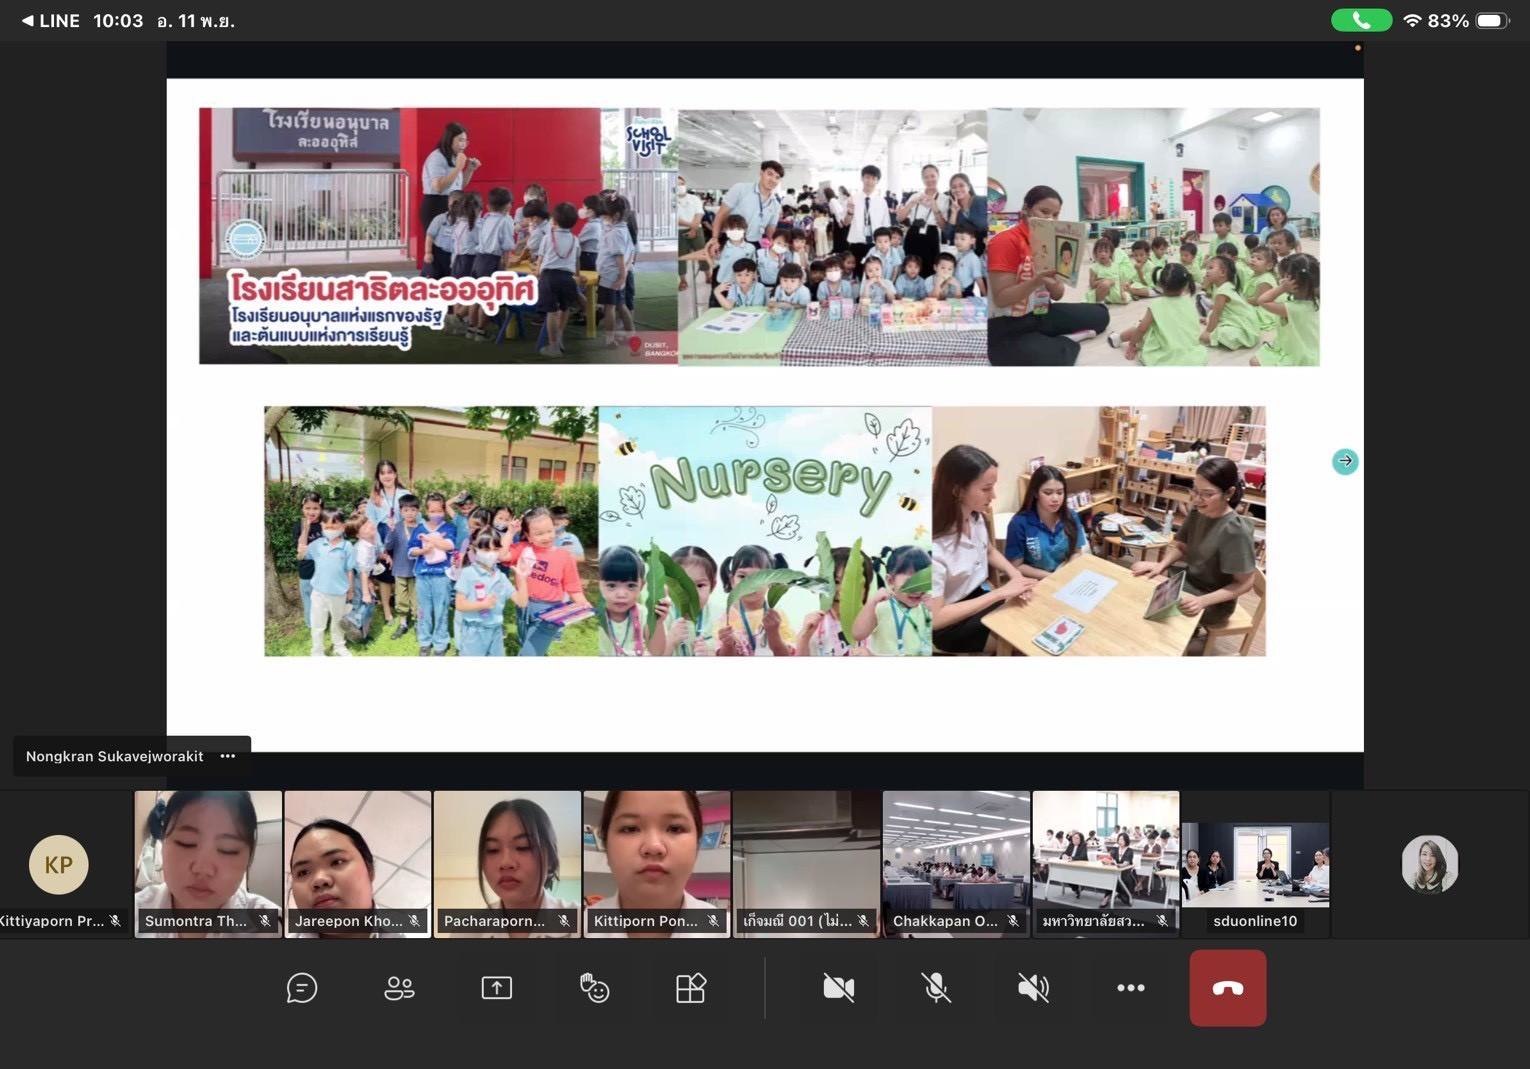Unmute the microphone
This screenshot has height=1069, width=1530.
coord(936,988)
